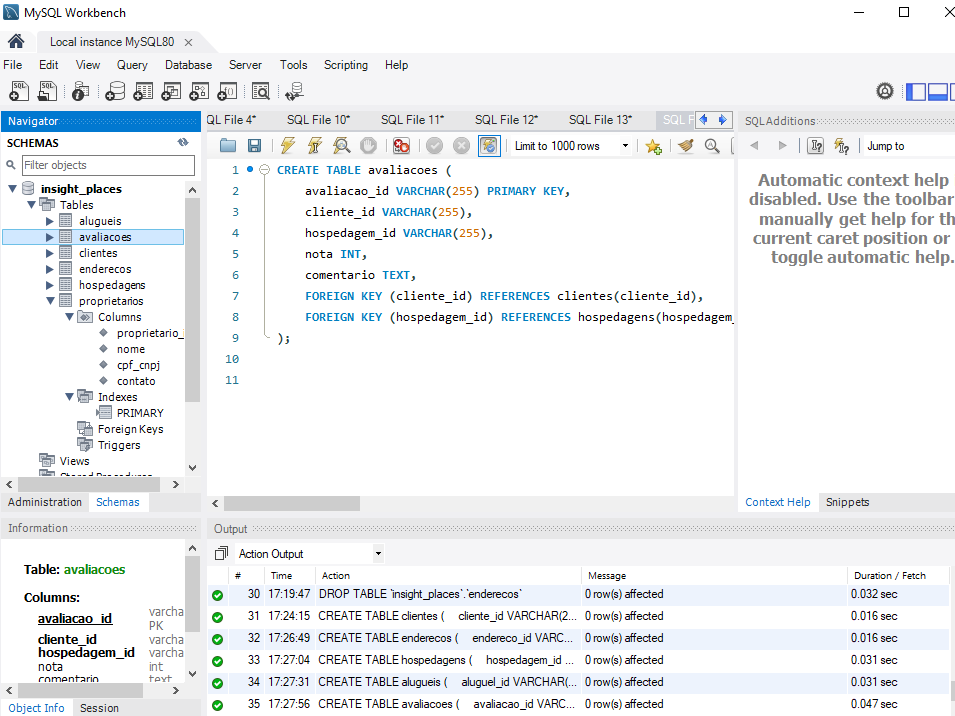This screenshot has height=716, width=955.
Task: Save query to favorites star icon
Action: [x=654, y=146]
